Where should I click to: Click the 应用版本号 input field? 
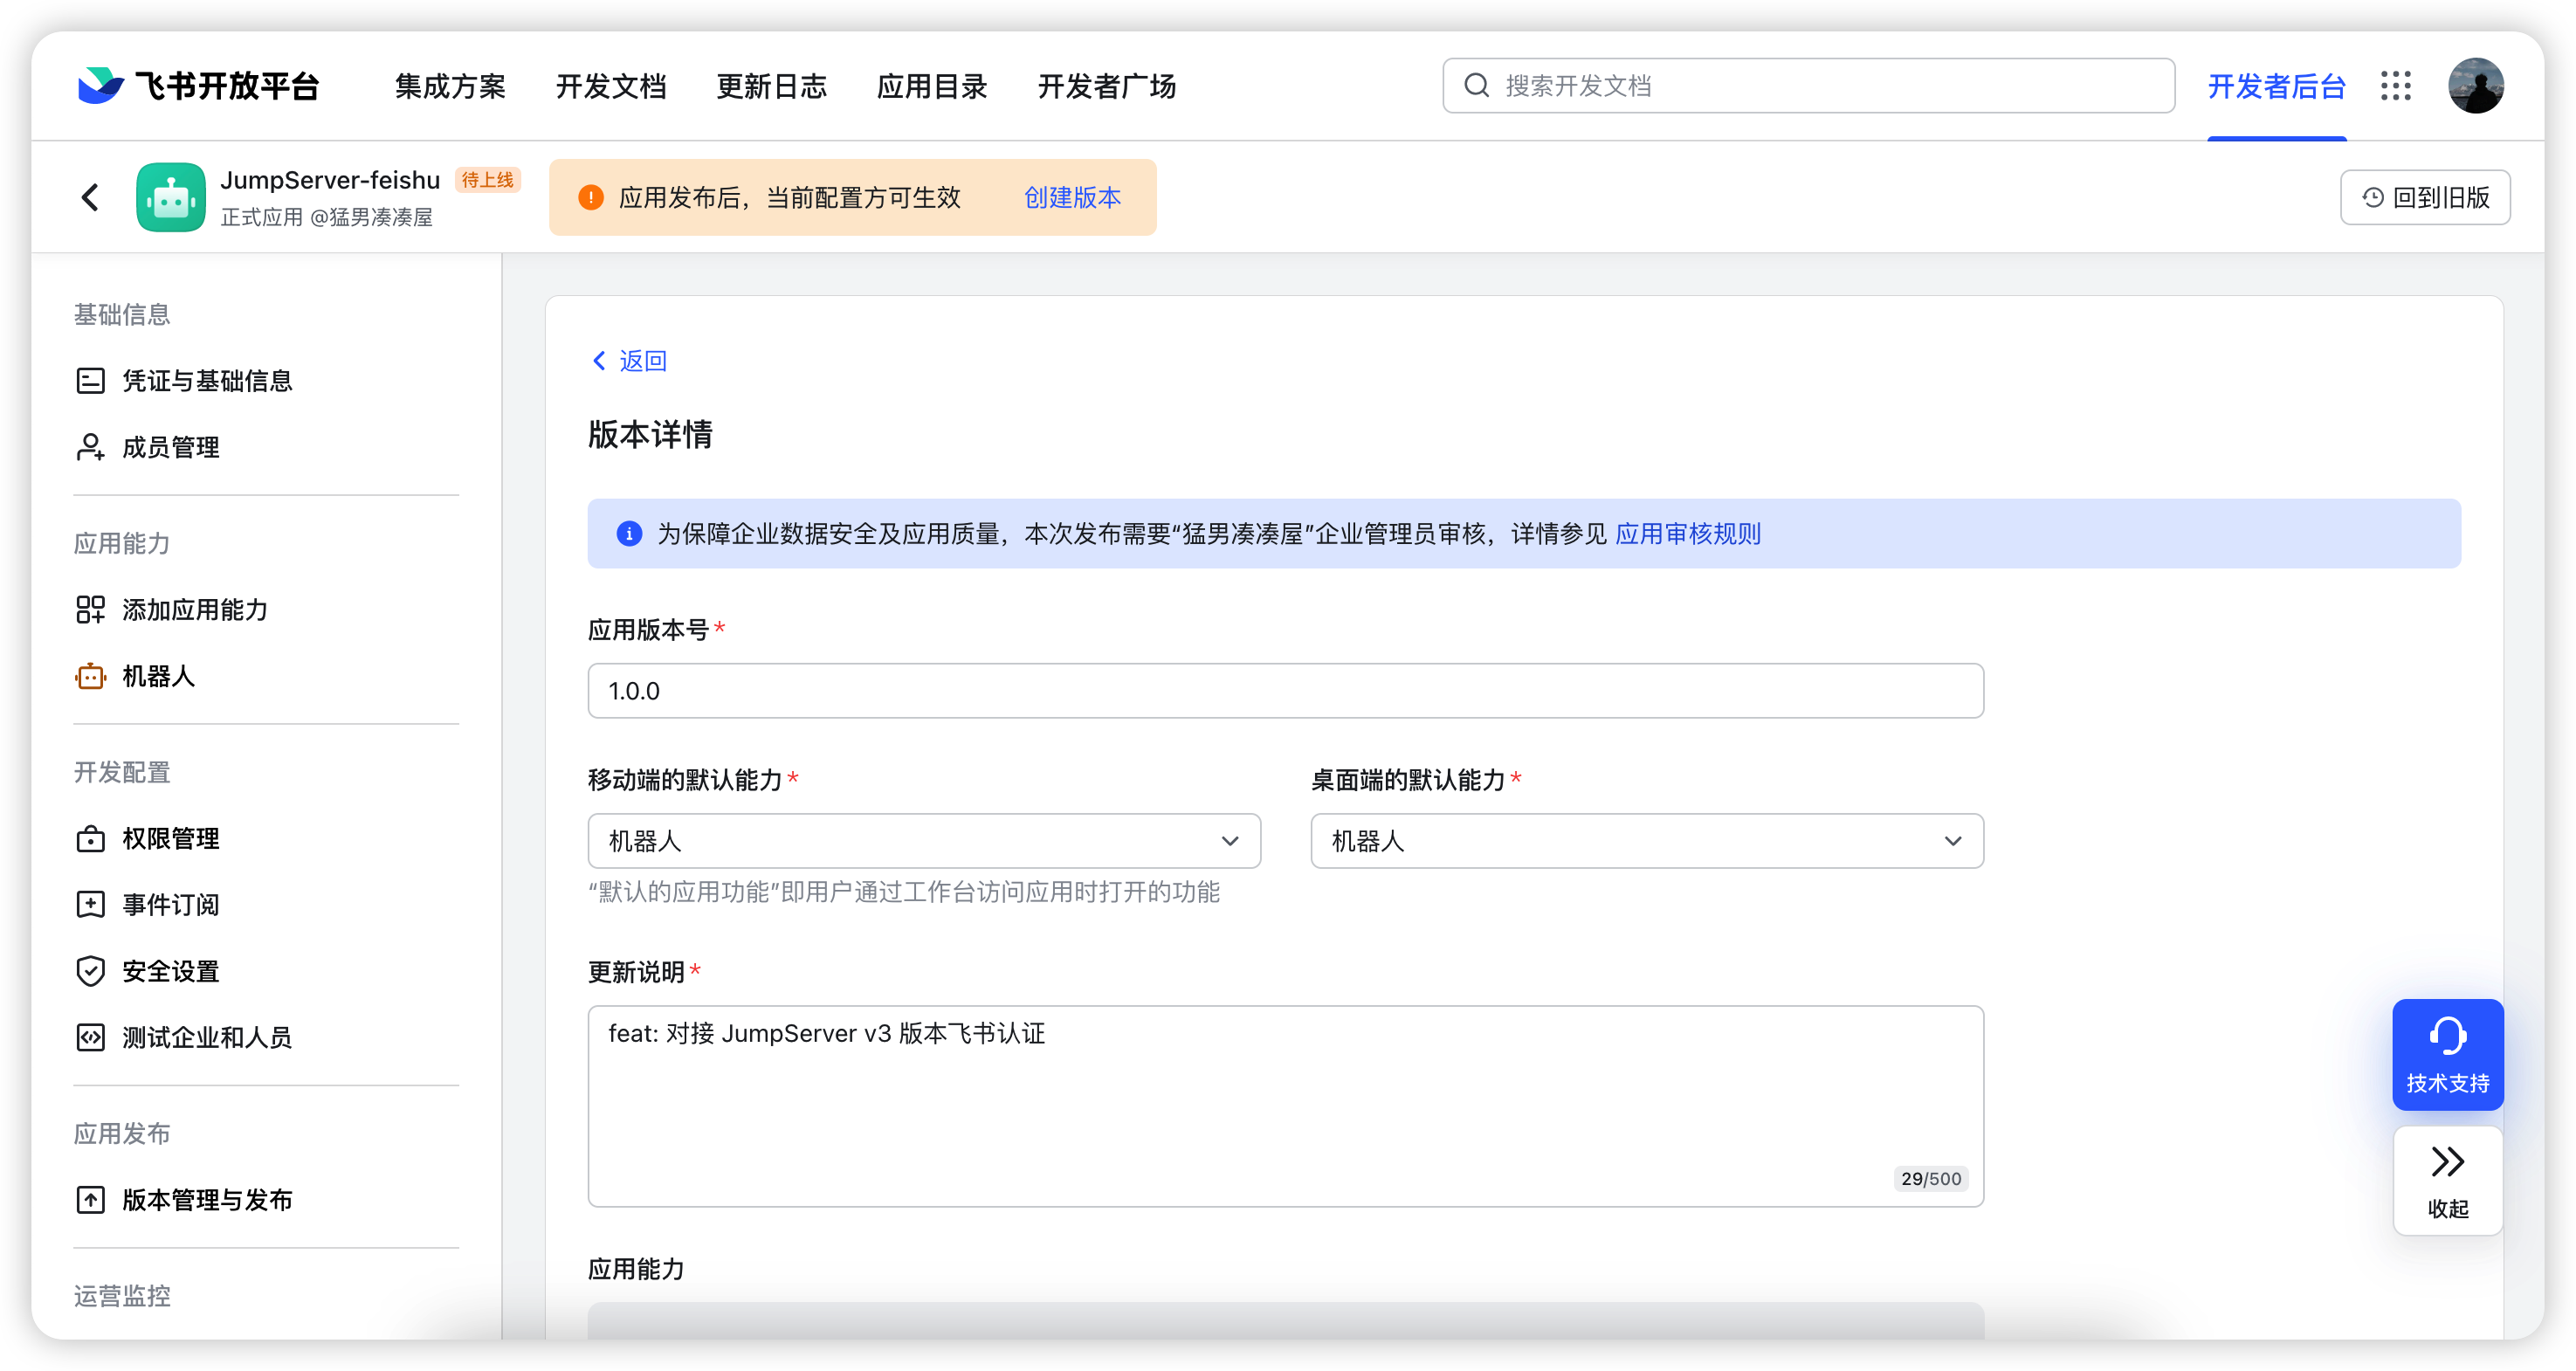click(x=1285, y=691)
